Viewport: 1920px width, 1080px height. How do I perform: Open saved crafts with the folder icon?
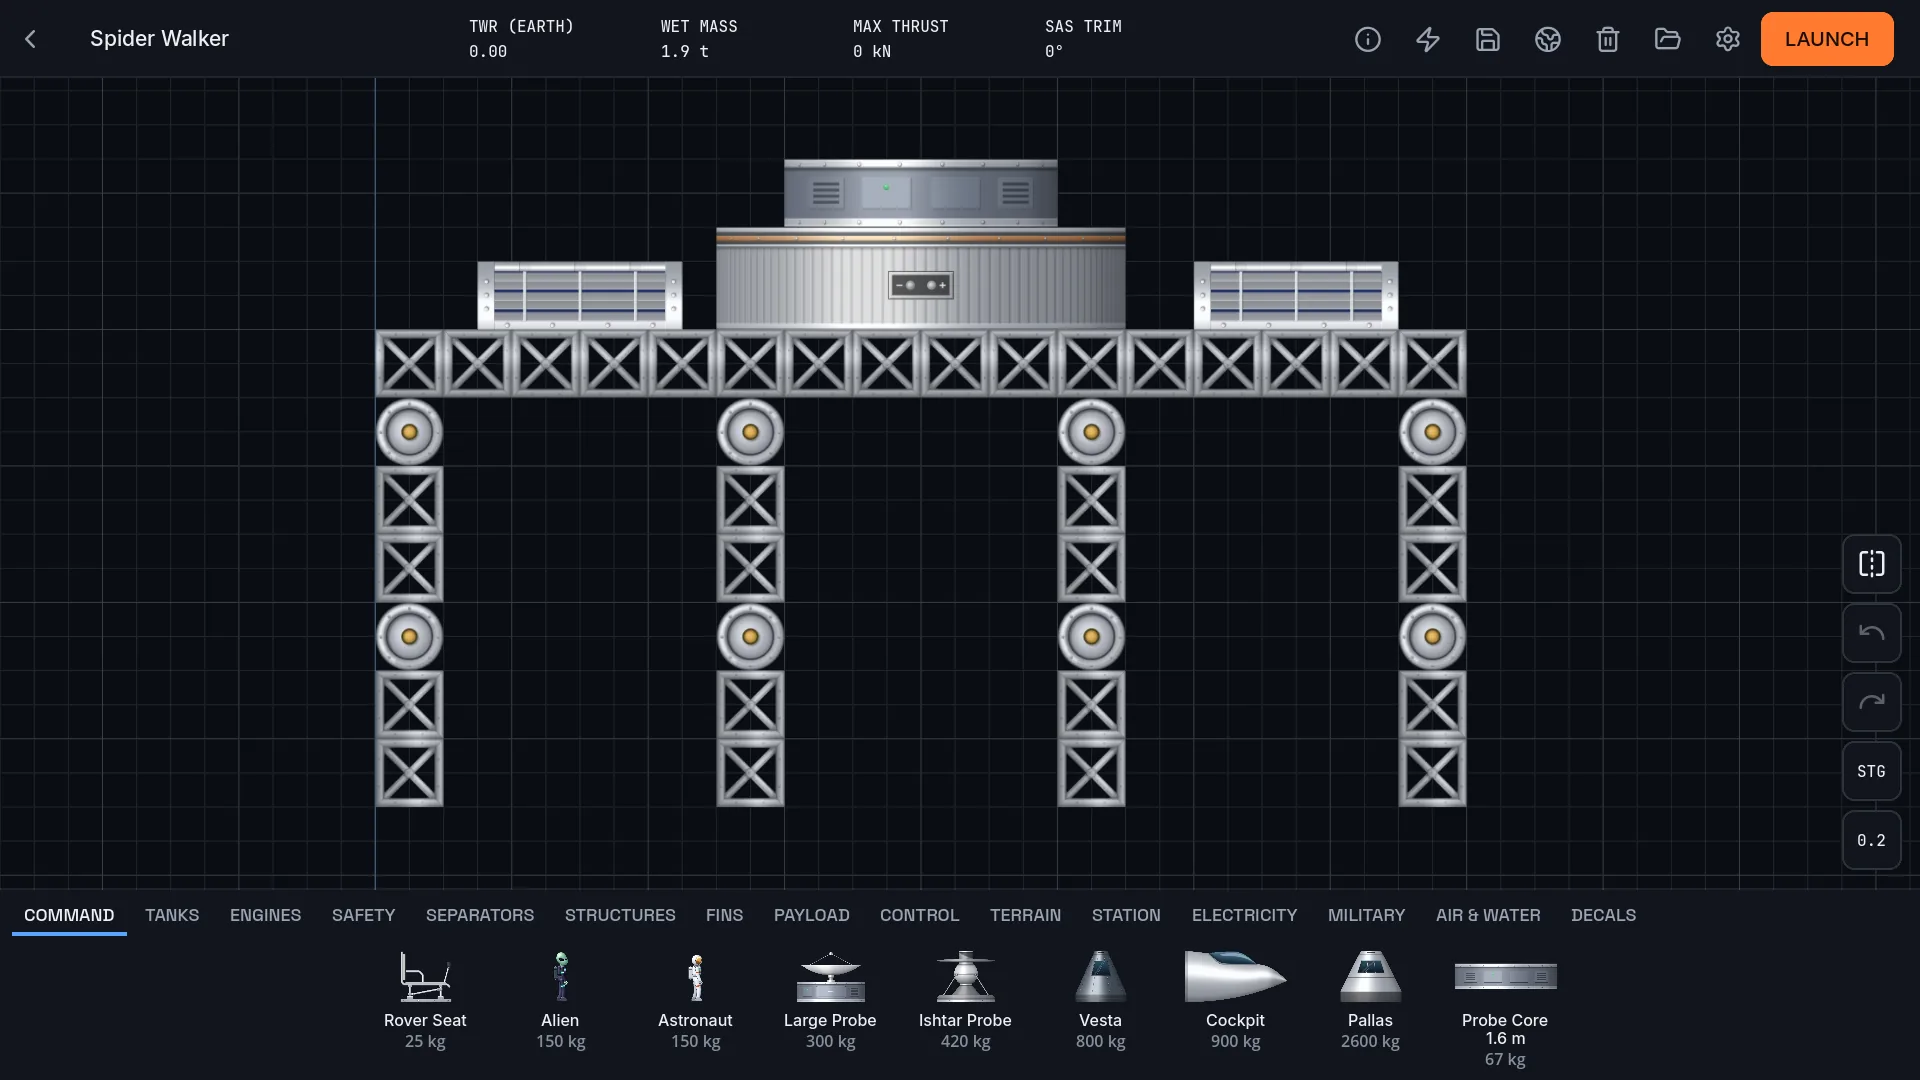[x=1668, y=39]
